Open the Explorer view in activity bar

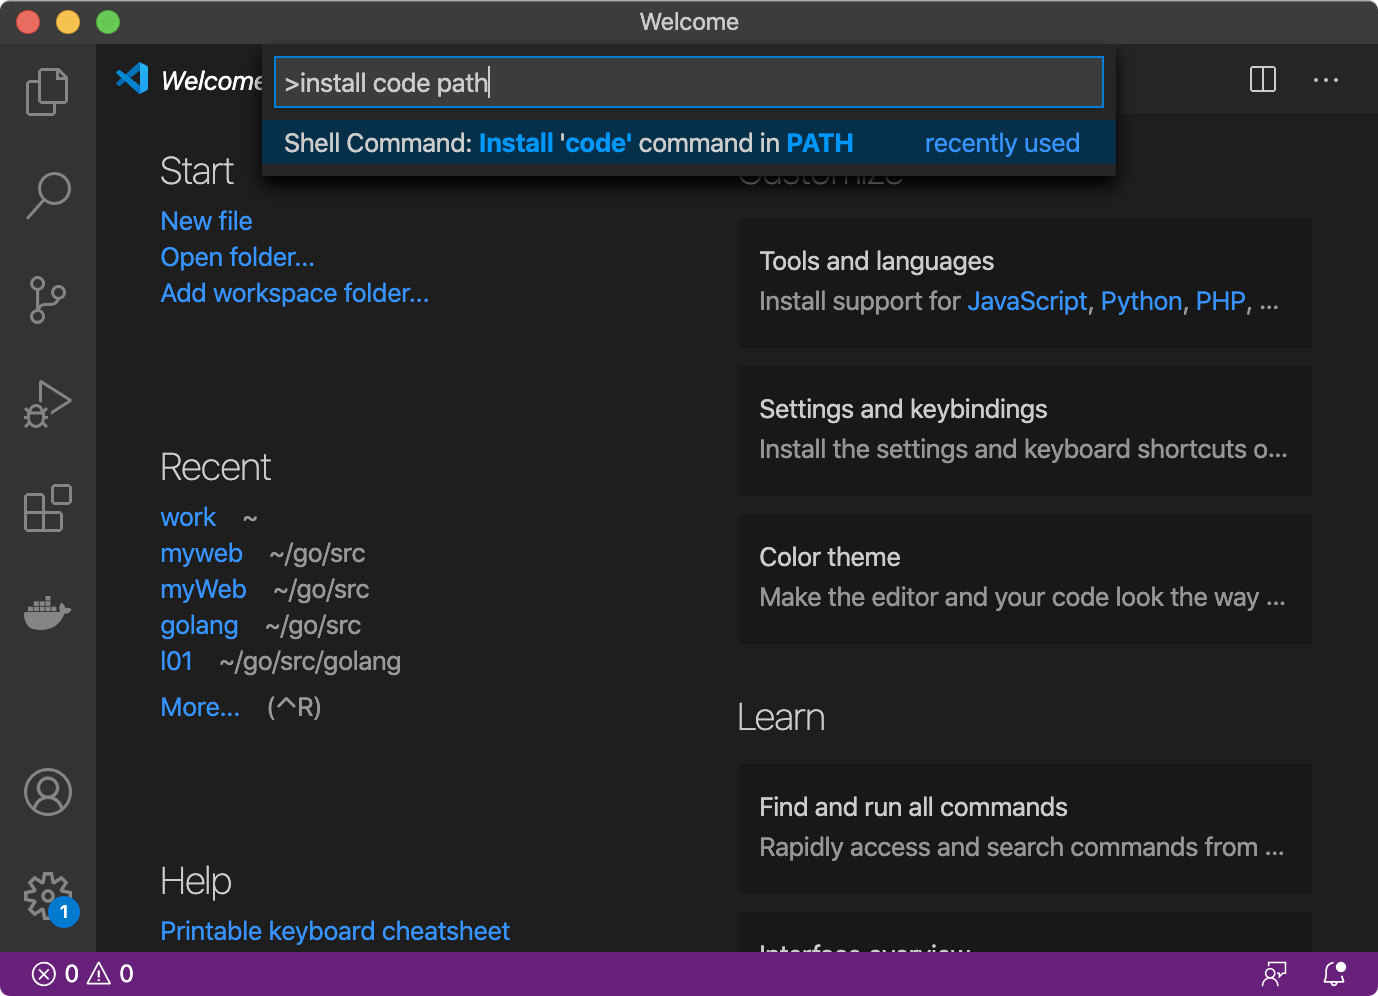(x=47, y=92)
